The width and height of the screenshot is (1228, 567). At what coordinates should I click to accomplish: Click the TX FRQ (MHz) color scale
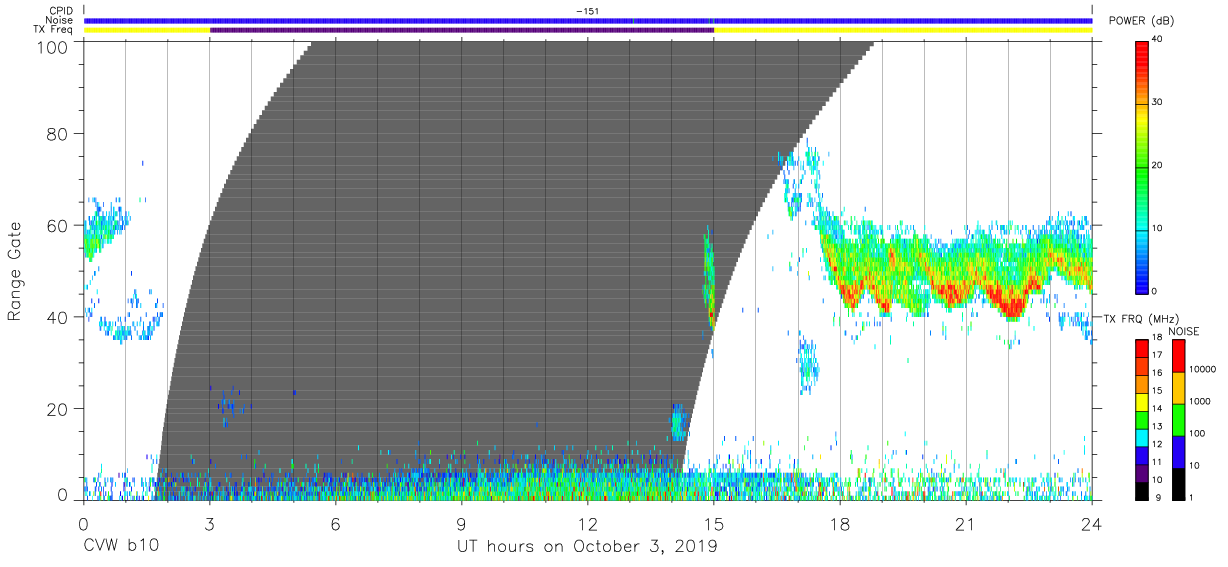[1142, 419]
